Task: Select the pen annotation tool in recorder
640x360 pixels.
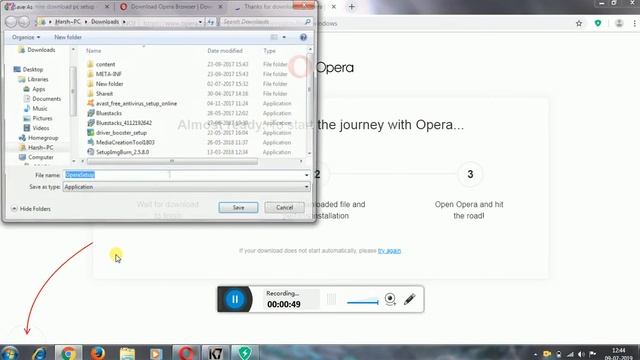Action: coord(409,299)
